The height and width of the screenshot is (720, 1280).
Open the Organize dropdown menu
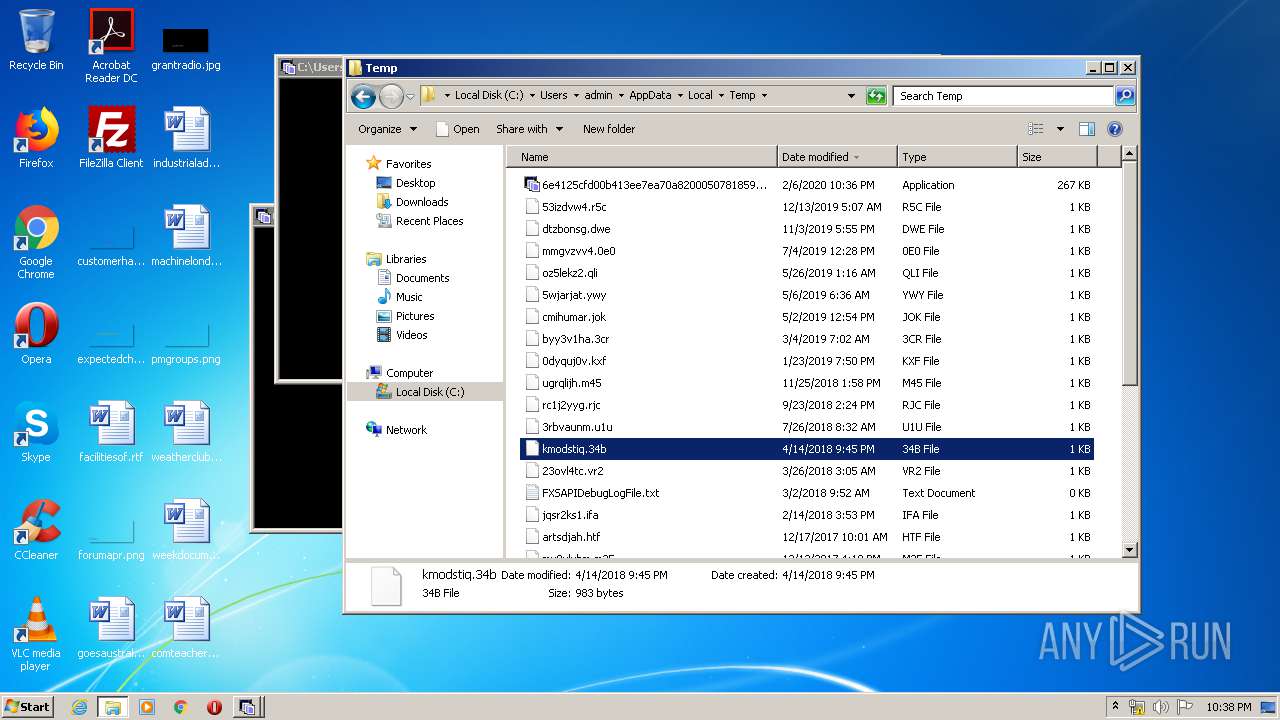386,129
